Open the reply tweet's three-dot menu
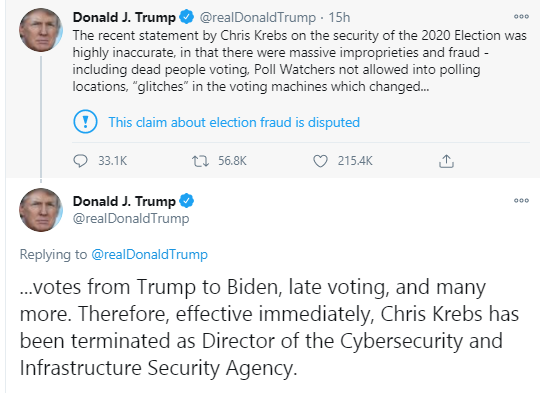The height and width of the screenshot is (393, 540). [x=521, y=200]
